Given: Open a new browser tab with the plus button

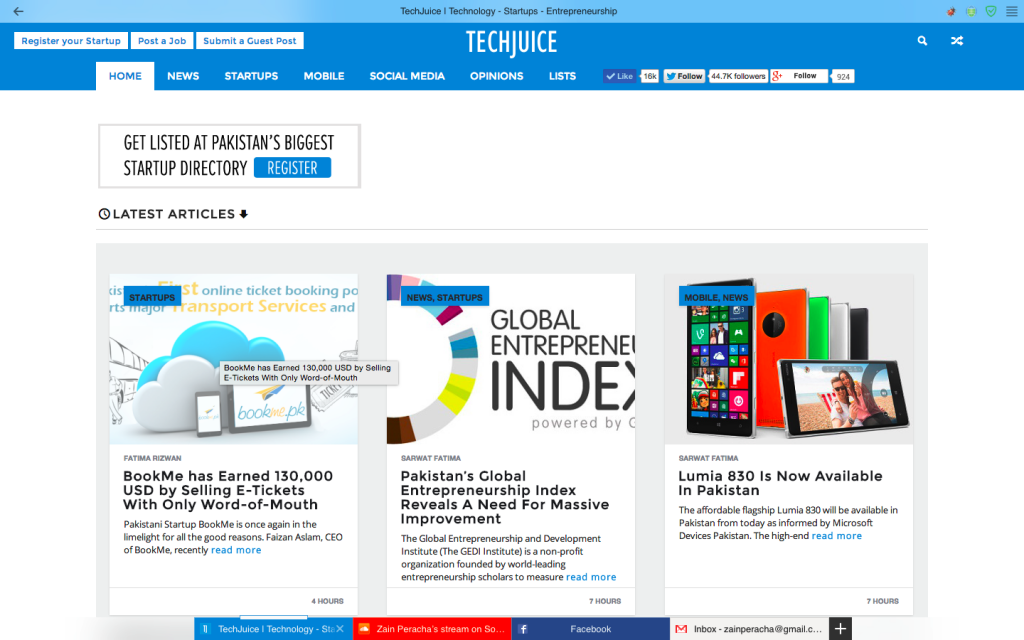Looking at the screenshot, I should 839,629.
